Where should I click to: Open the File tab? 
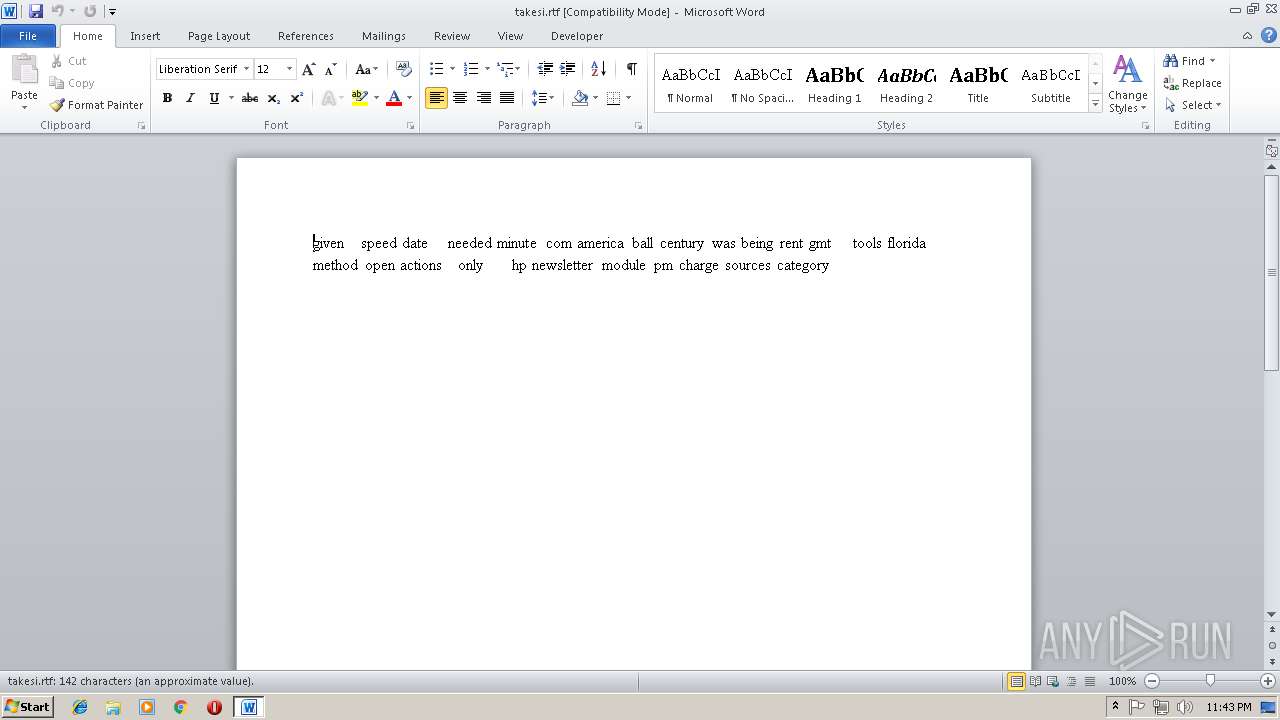tap(28, 36)
